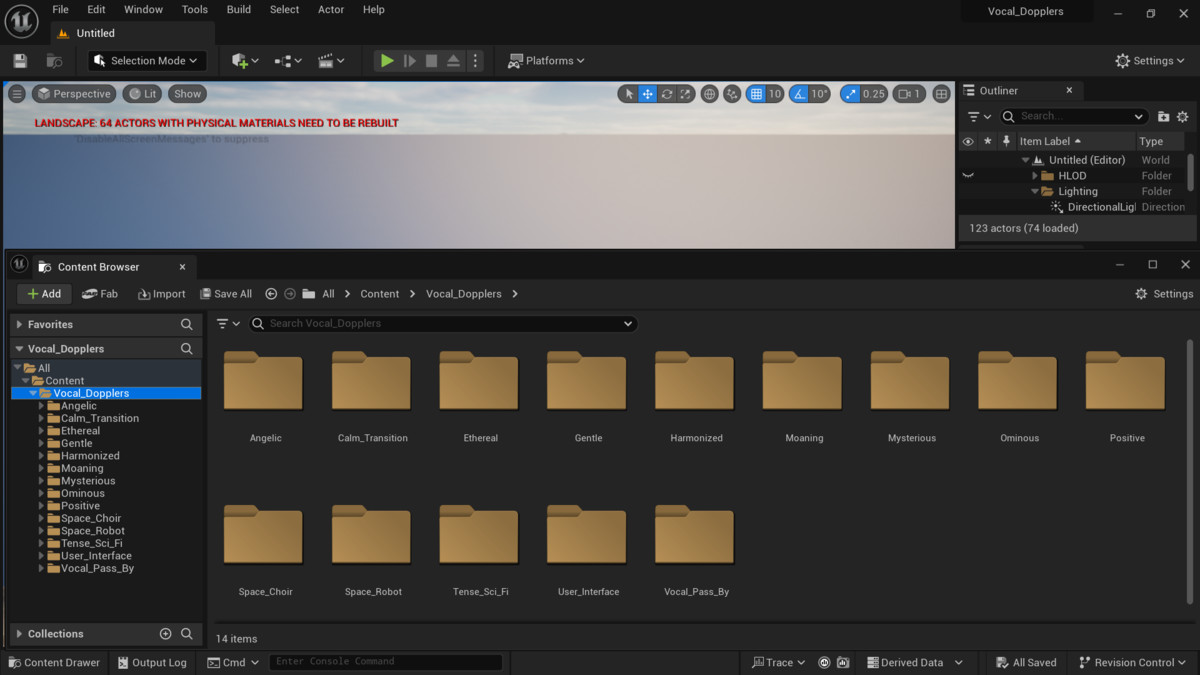
Task: Open Fab from the Content Browser toolbar
Action: click(x=100, y=294)
